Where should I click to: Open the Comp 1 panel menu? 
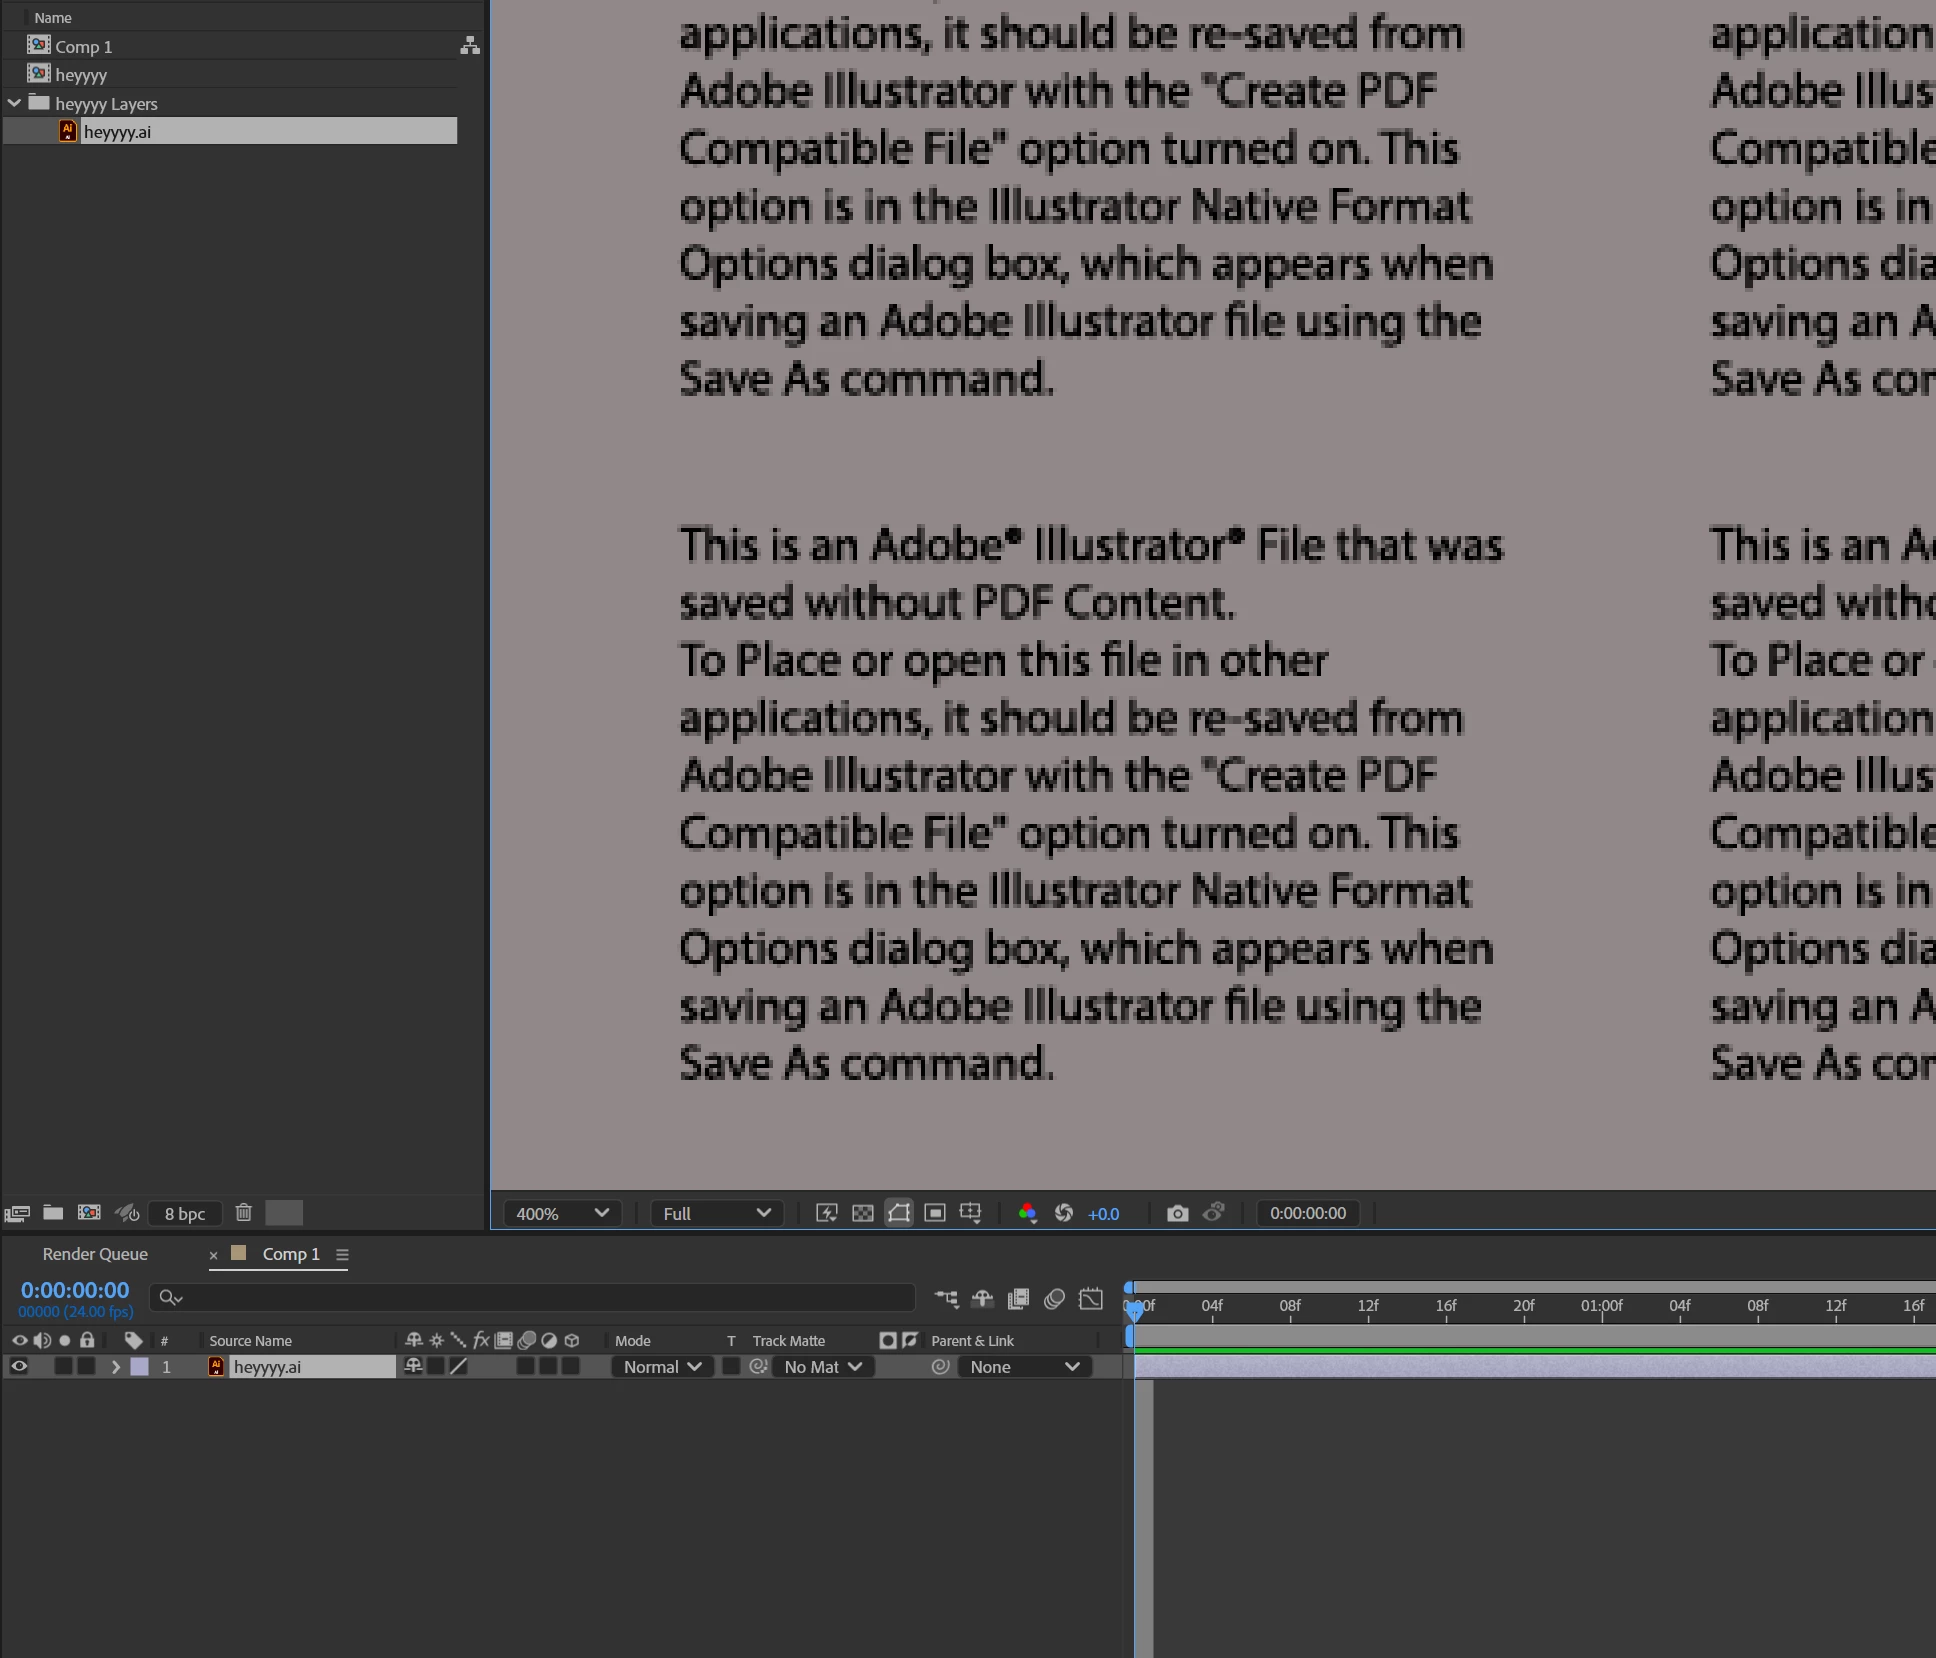[342, 1254]
